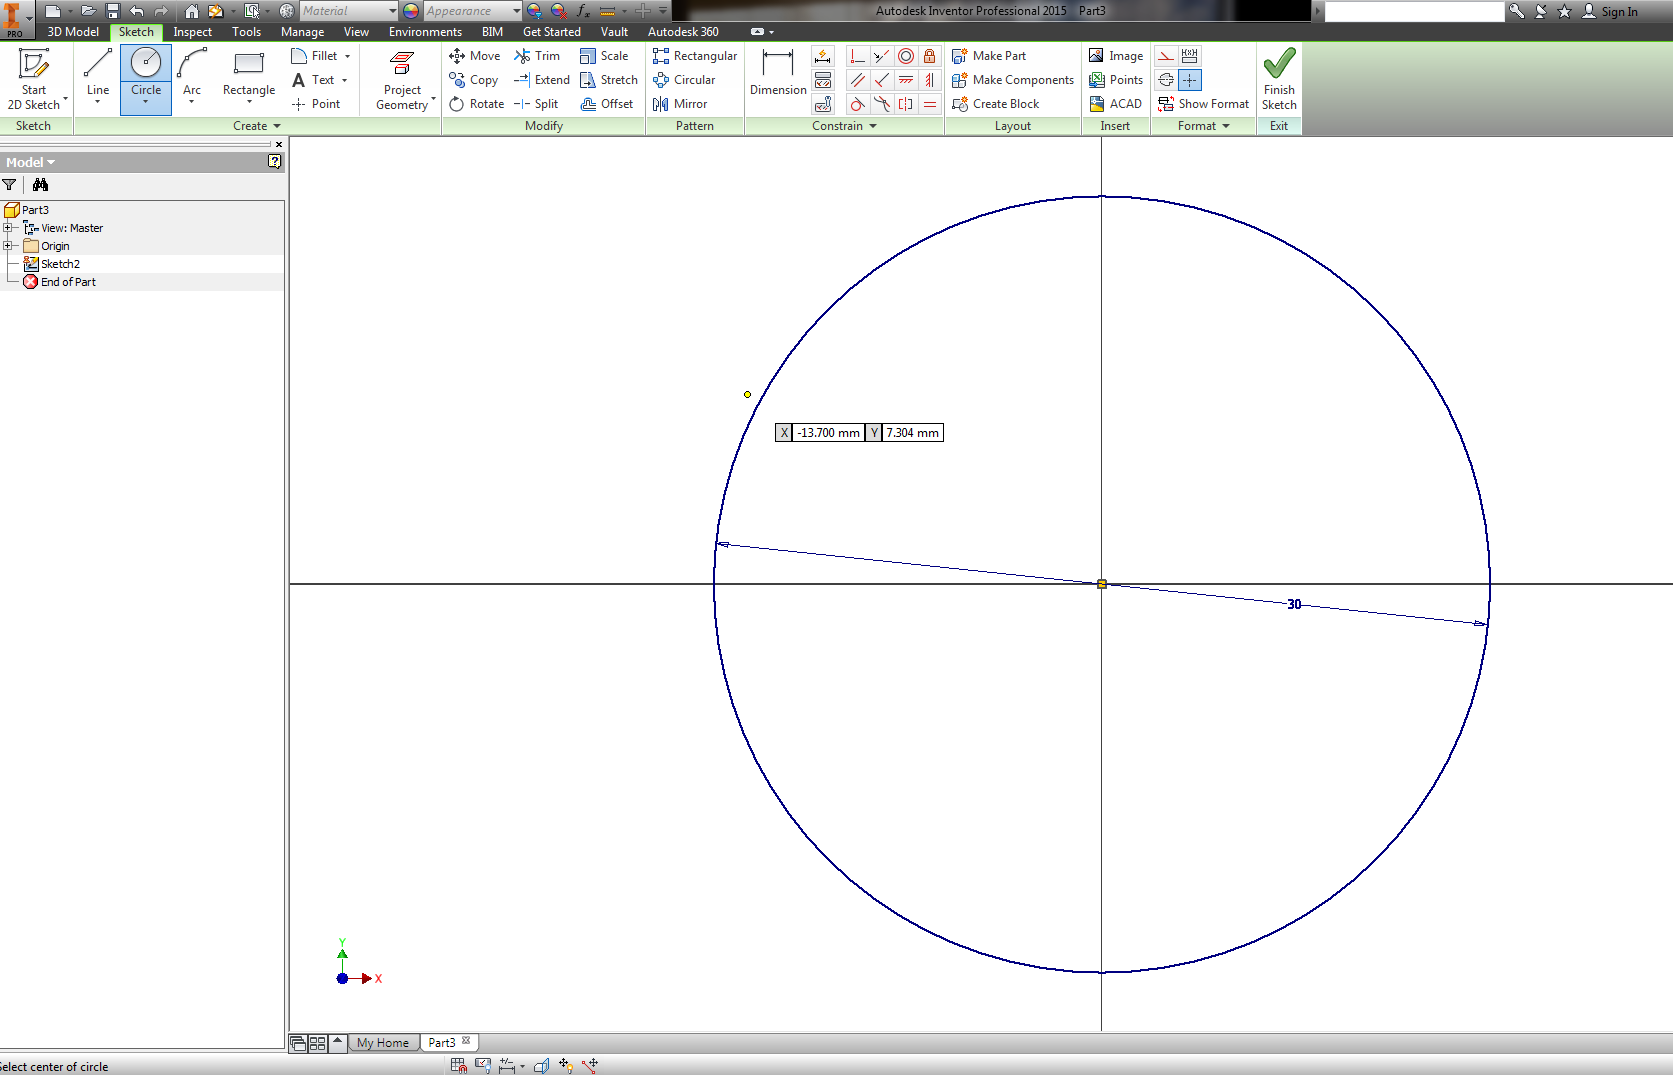Switch to My Home document tab
Screen dimensions: 1673x1075
point(383,1043)
